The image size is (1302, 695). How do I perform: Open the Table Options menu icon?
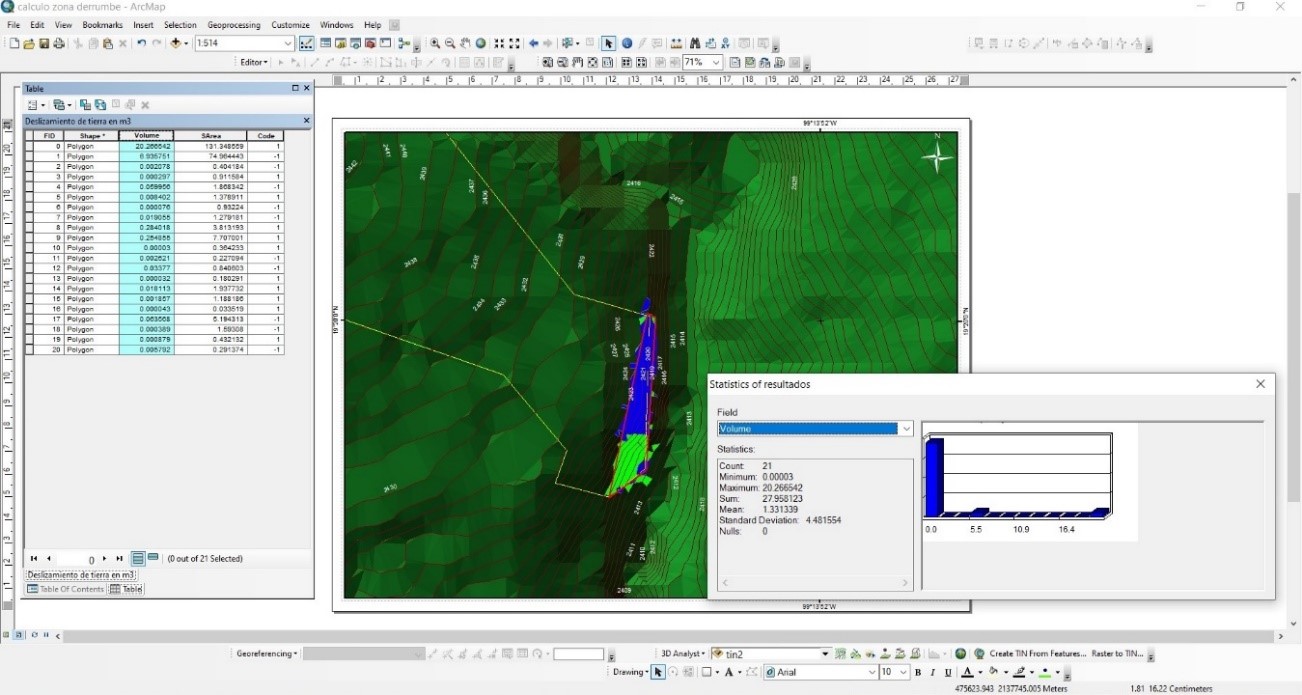pos(35,105)
